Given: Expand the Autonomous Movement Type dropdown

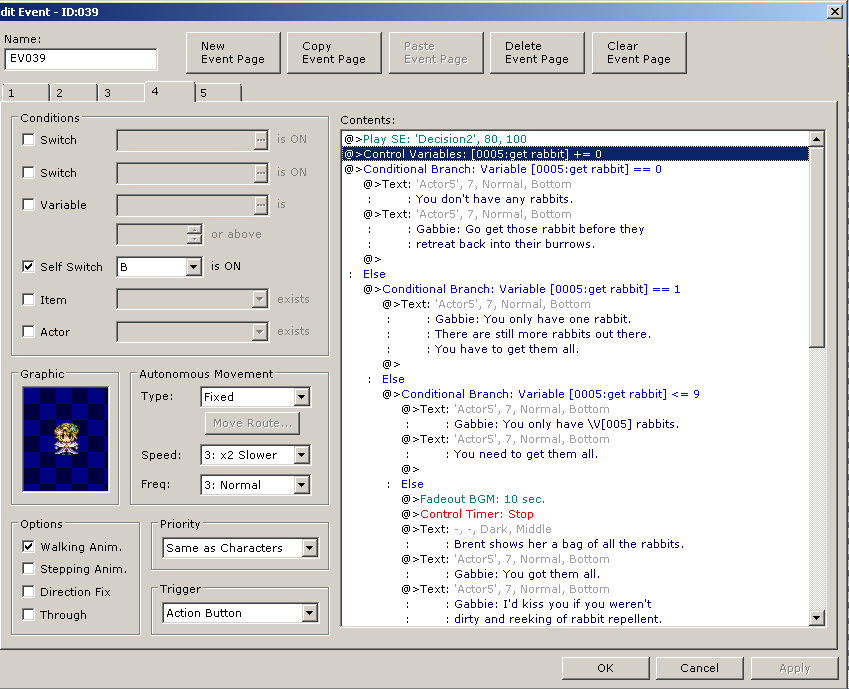Looking at the screenshot, I should [x=302, y=397].
